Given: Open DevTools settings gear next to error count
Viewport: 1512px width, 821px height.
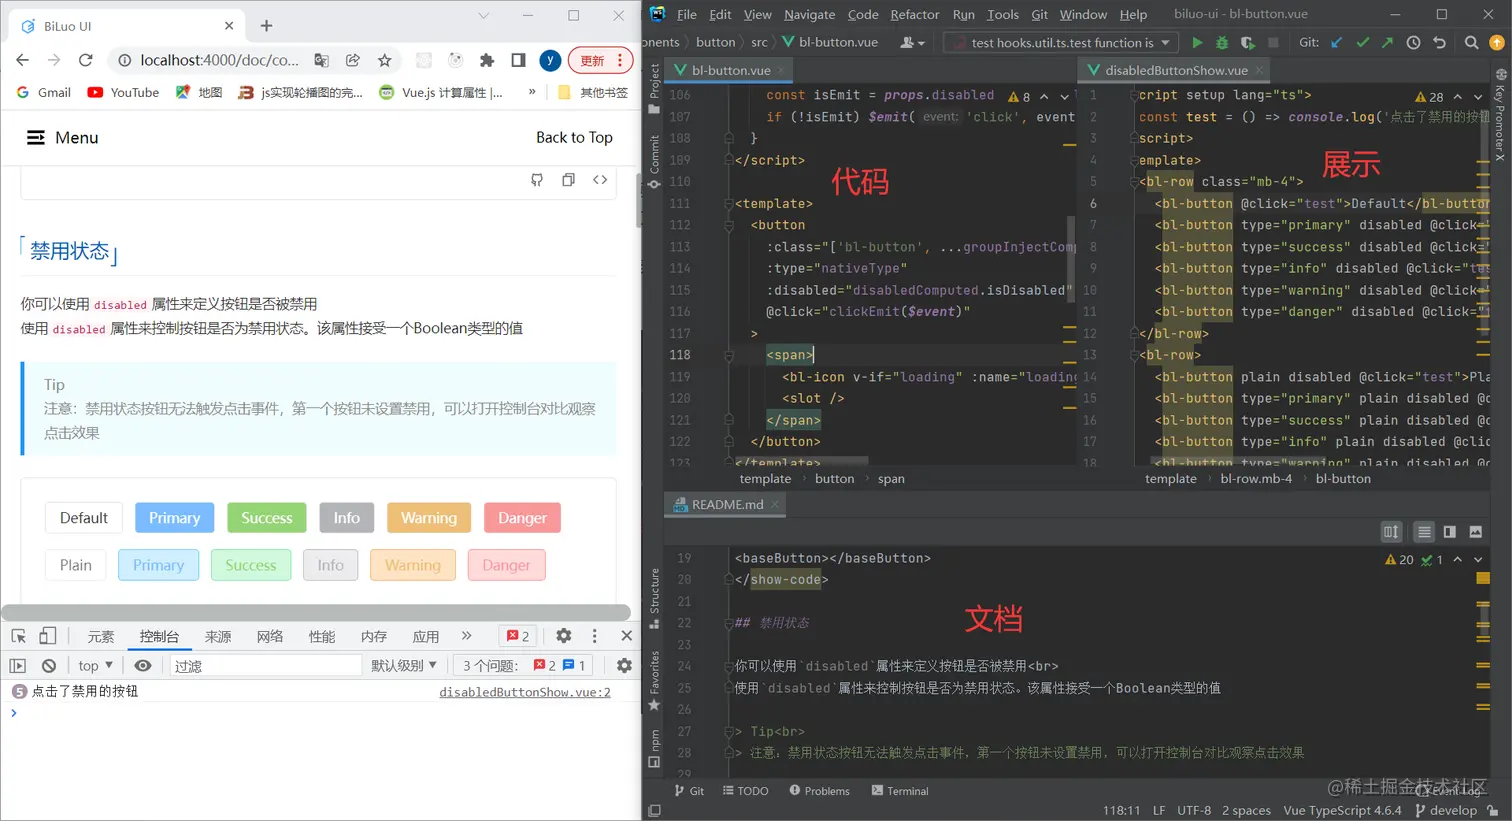Looking at the screenshot, I should [x=564, y=636].
